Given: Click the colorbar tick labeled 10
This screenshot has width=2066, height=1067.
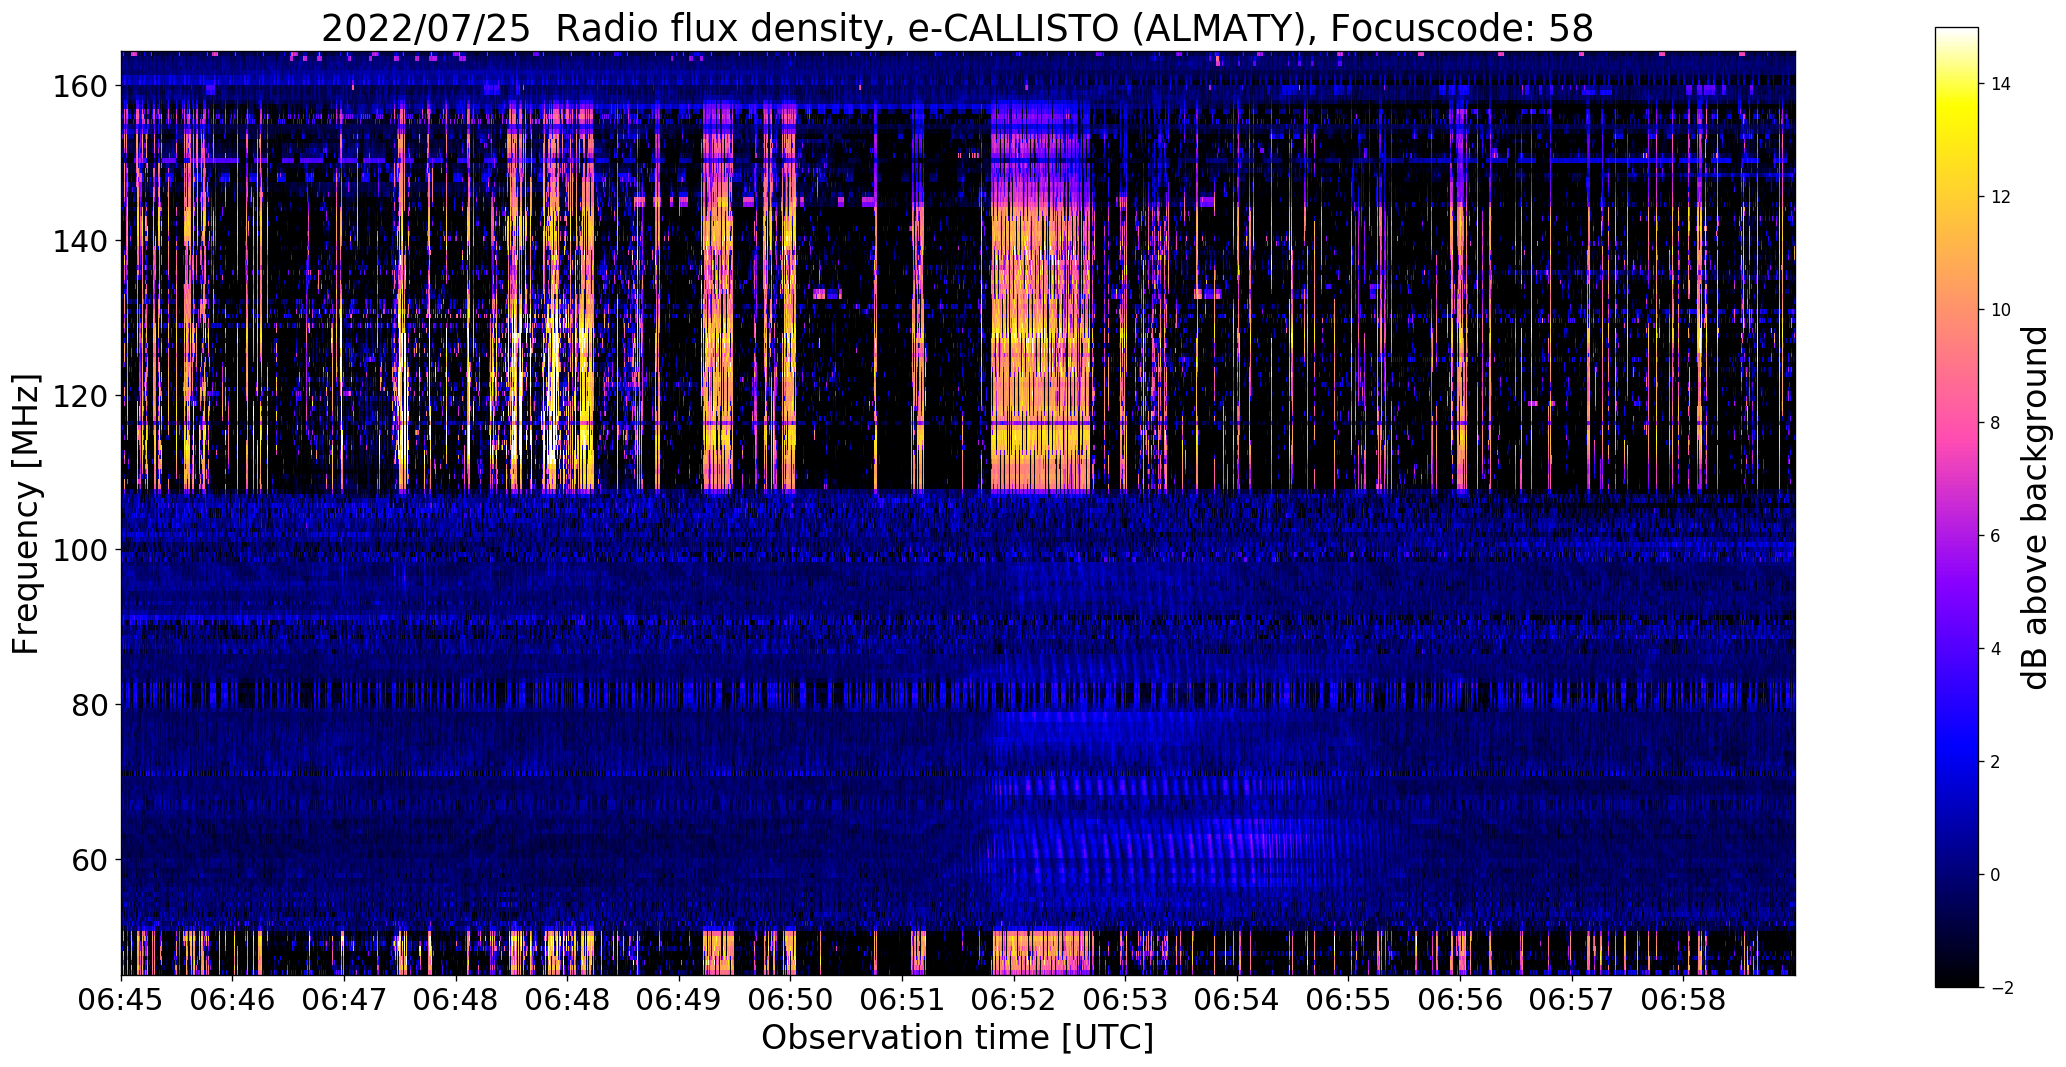Looking at the screenshot, I should coord(2001,310).
